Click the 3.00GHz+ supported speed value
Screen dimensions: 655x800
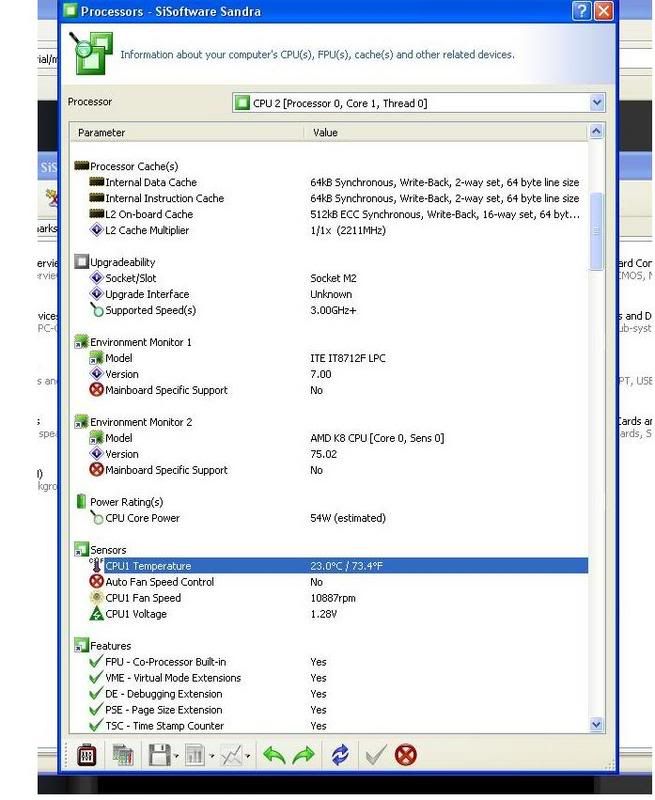tap(333, 310)
